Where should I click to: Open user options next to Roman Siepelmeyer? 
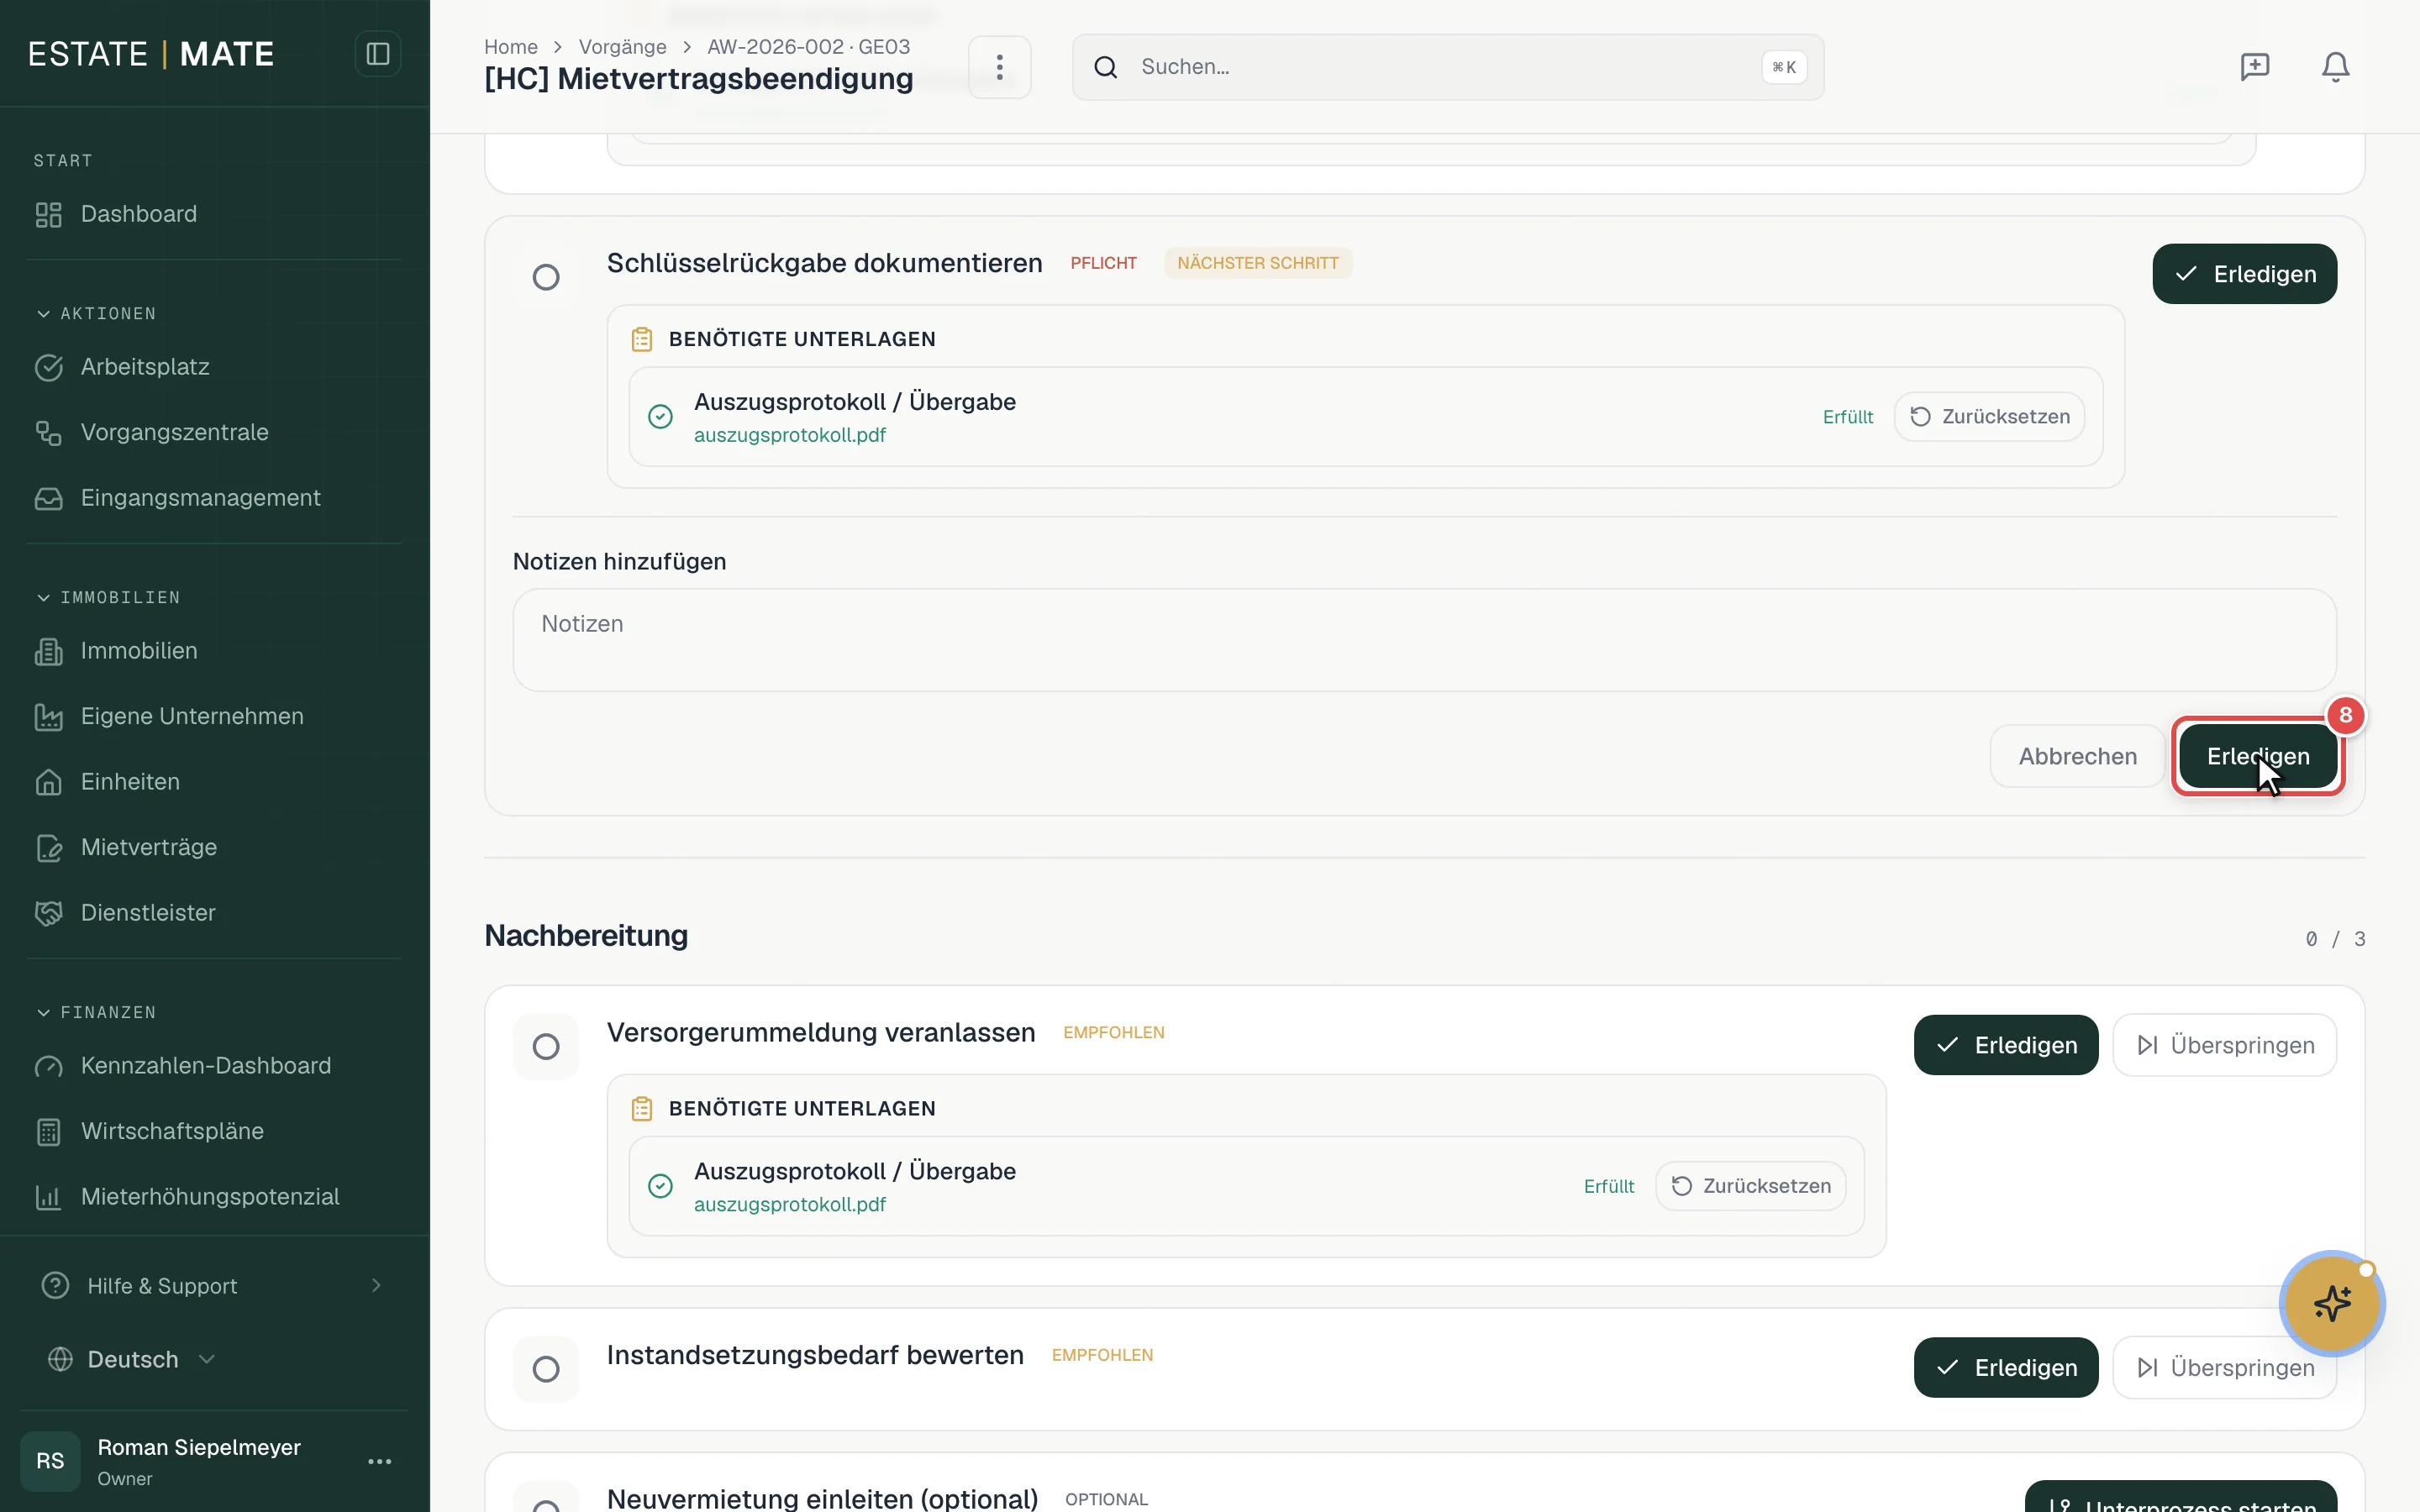point(379,1461)
